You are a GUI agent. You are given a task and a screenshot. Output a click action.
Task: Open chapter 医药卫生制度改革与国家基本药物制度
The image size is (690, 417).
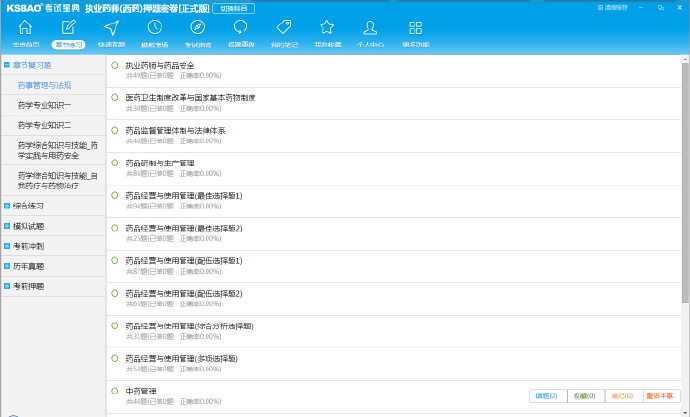tap(190, 98)
